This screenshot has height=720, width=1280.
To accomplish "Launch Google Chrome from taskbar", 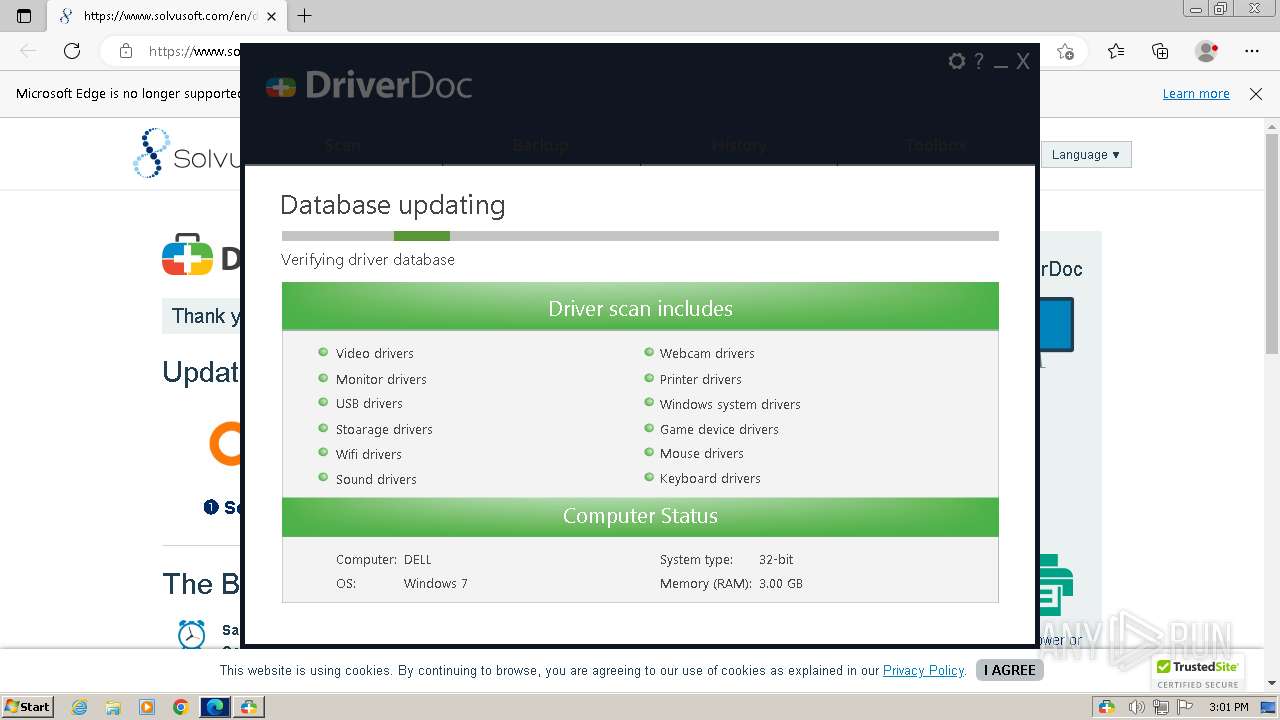I will (x=180, y=707).
